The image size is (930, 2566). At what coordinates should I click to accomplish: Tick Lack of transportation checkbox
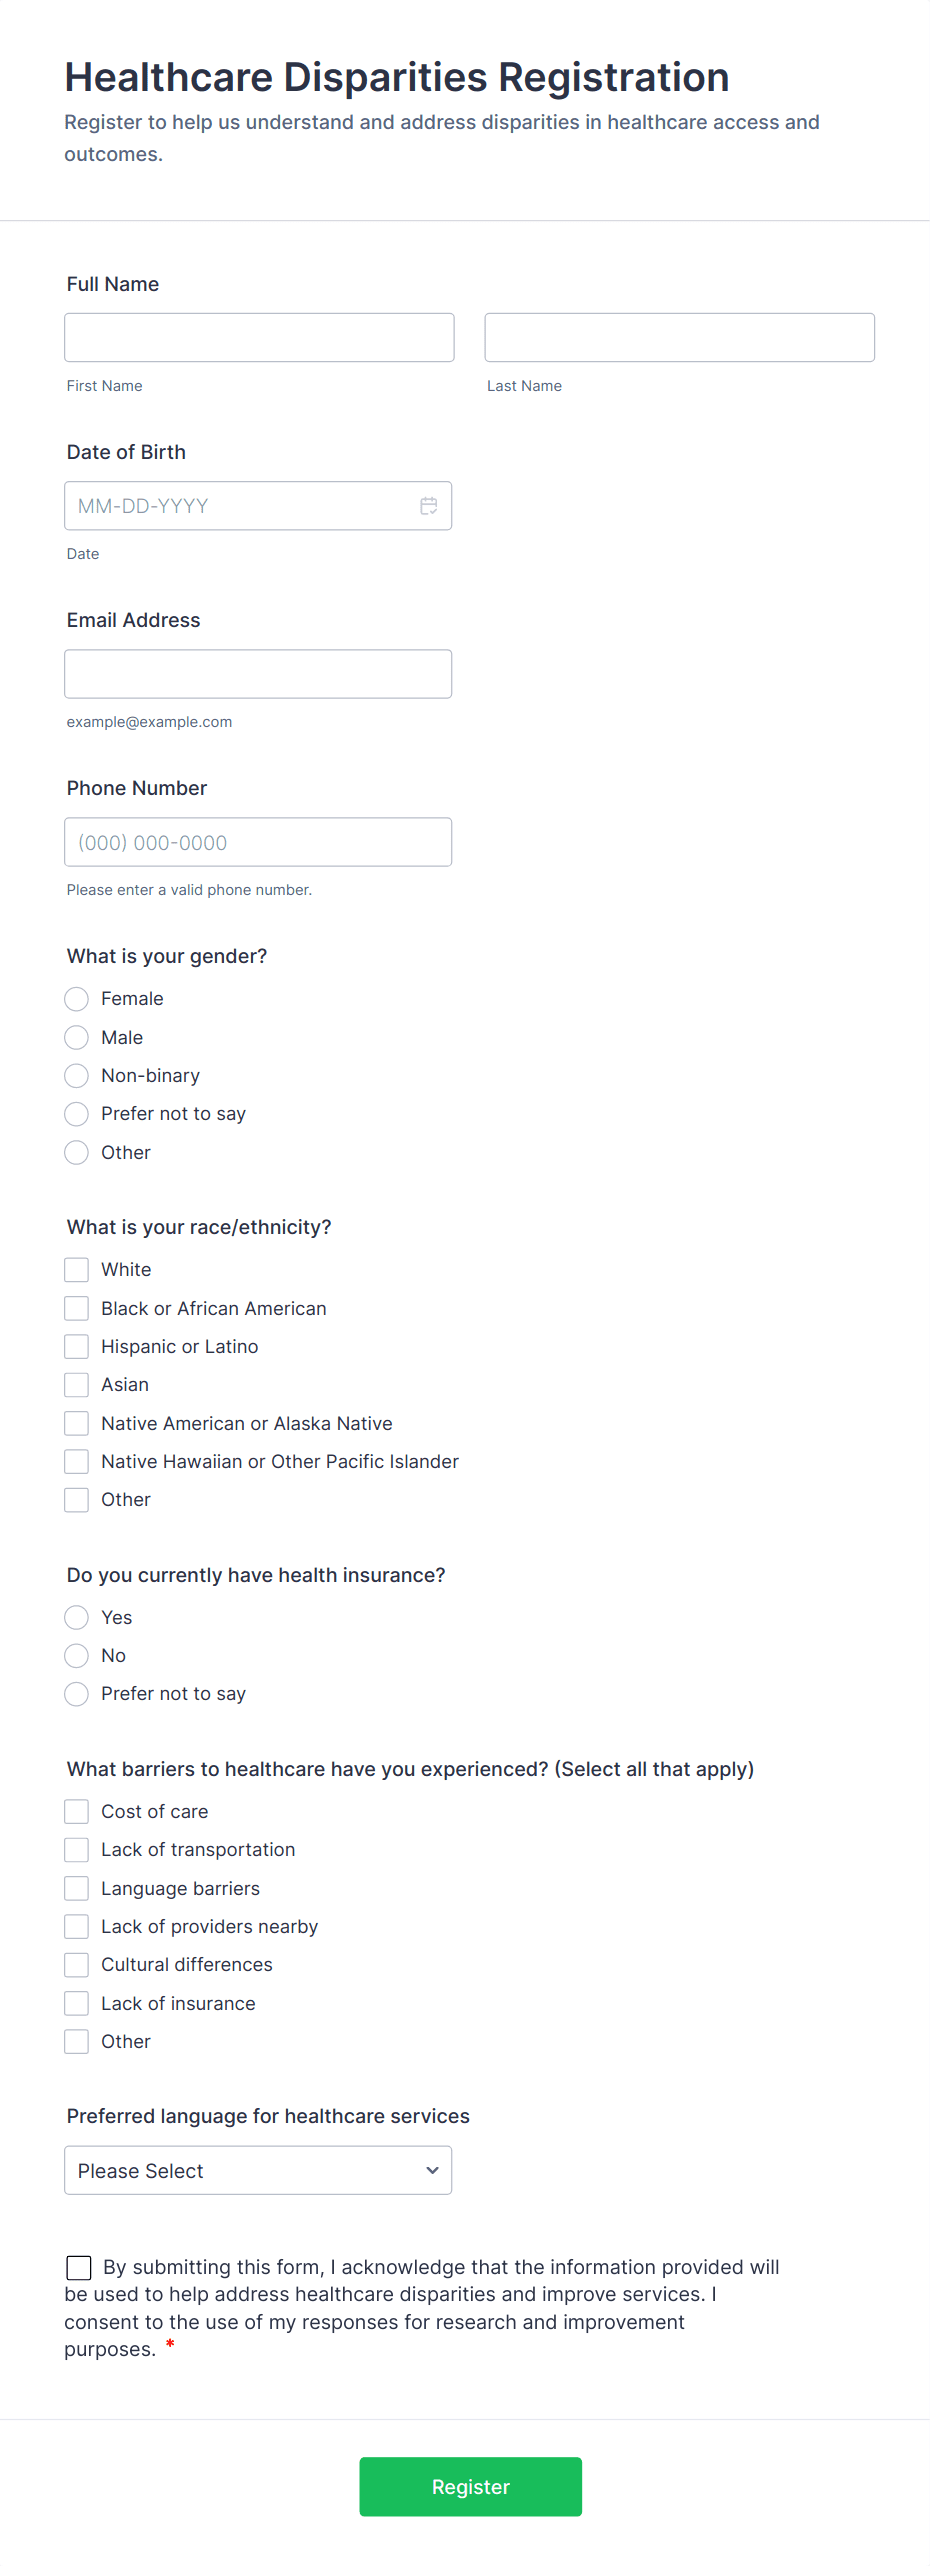[x=77, y=1850]
